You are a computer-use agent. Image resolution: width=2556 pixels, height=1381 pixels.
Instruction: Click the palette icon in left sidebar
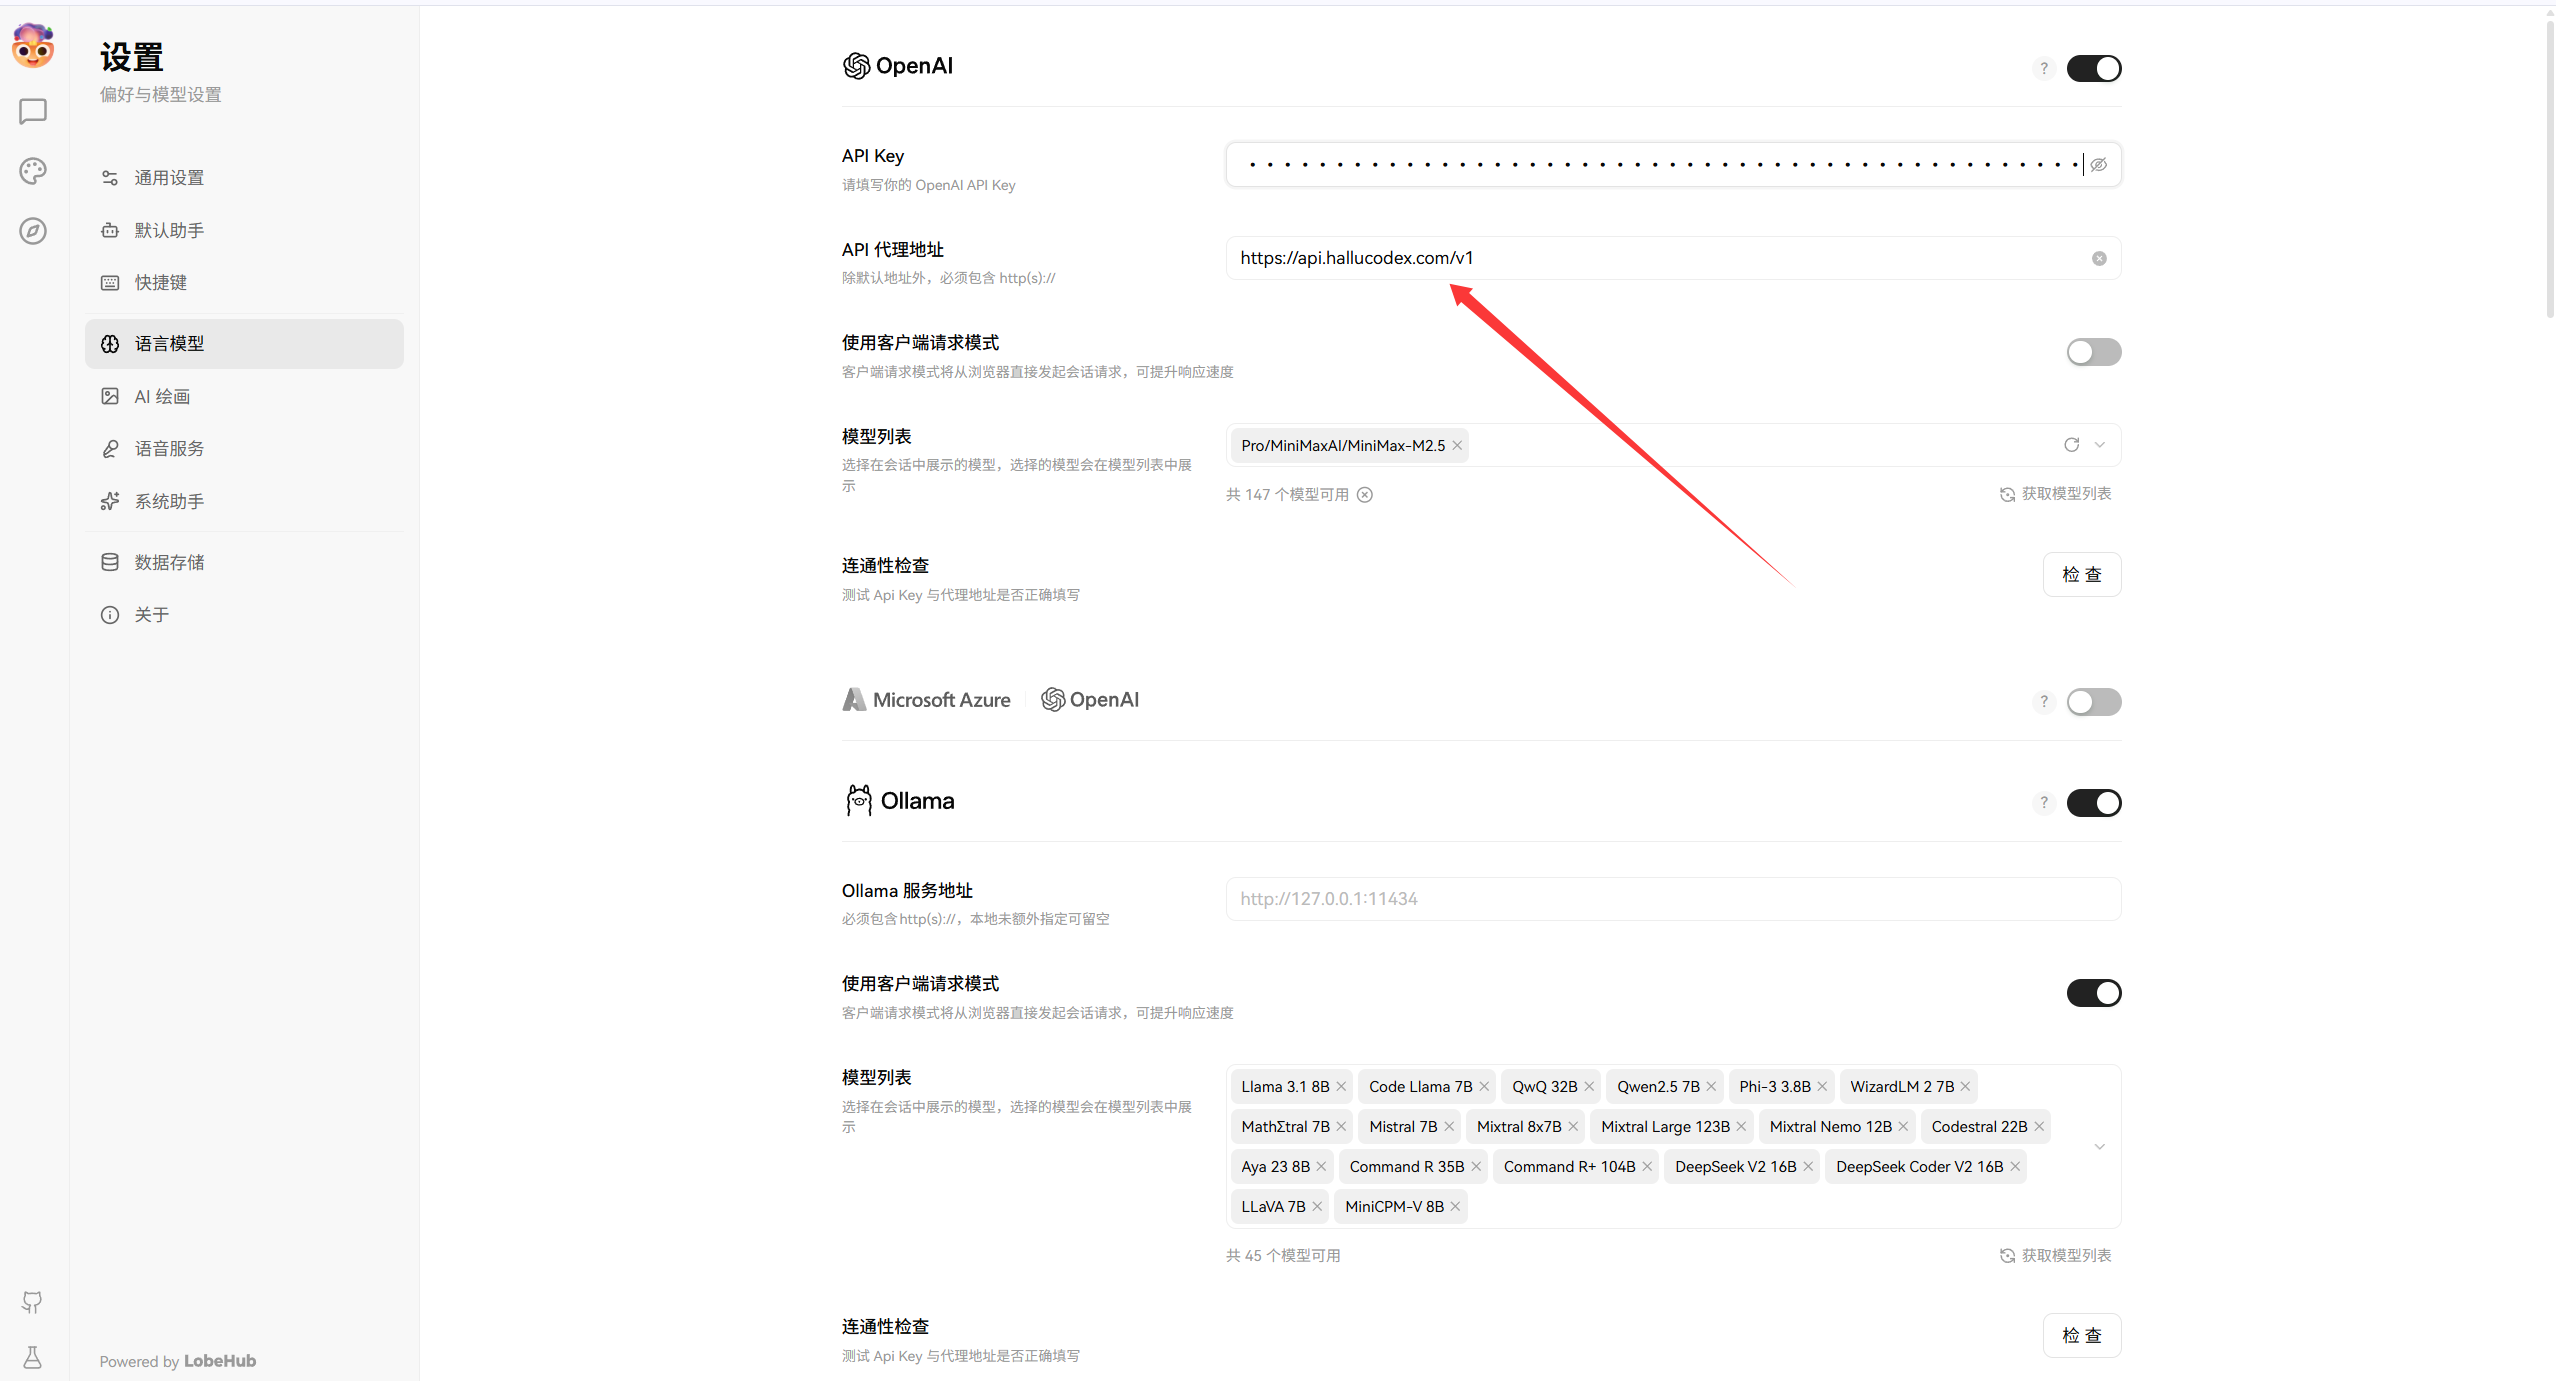tap(33, 171)
